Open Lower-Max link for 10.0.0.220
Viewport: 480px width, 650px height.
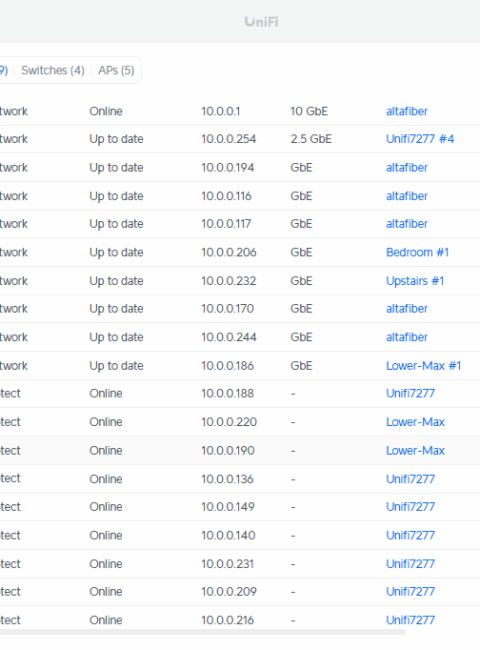(x=415, y=422)
